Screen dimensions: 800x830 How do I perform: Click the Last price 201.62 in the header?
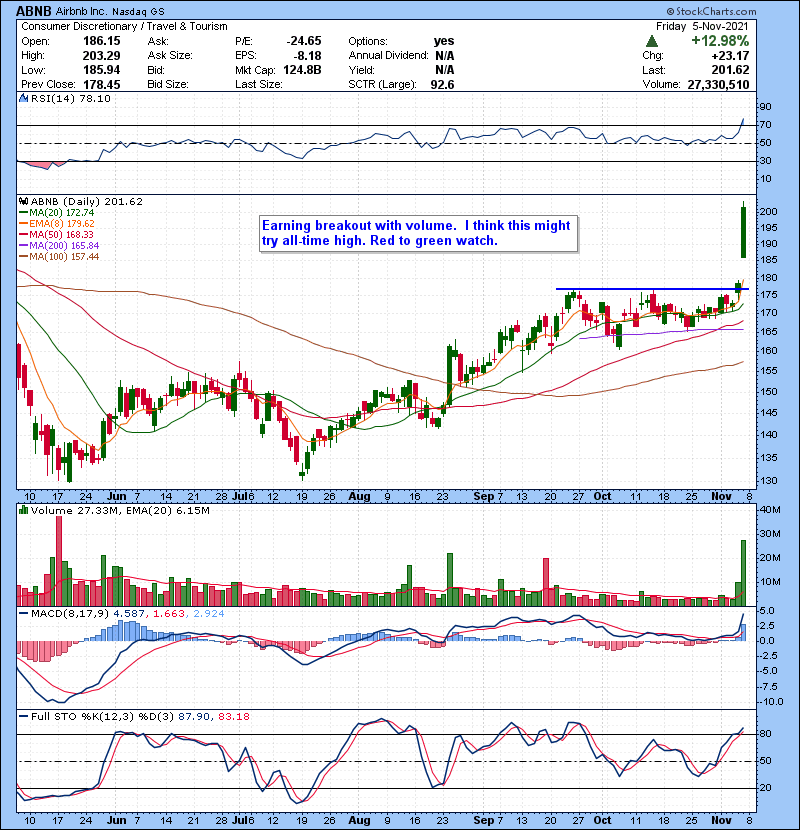(730, 70)
